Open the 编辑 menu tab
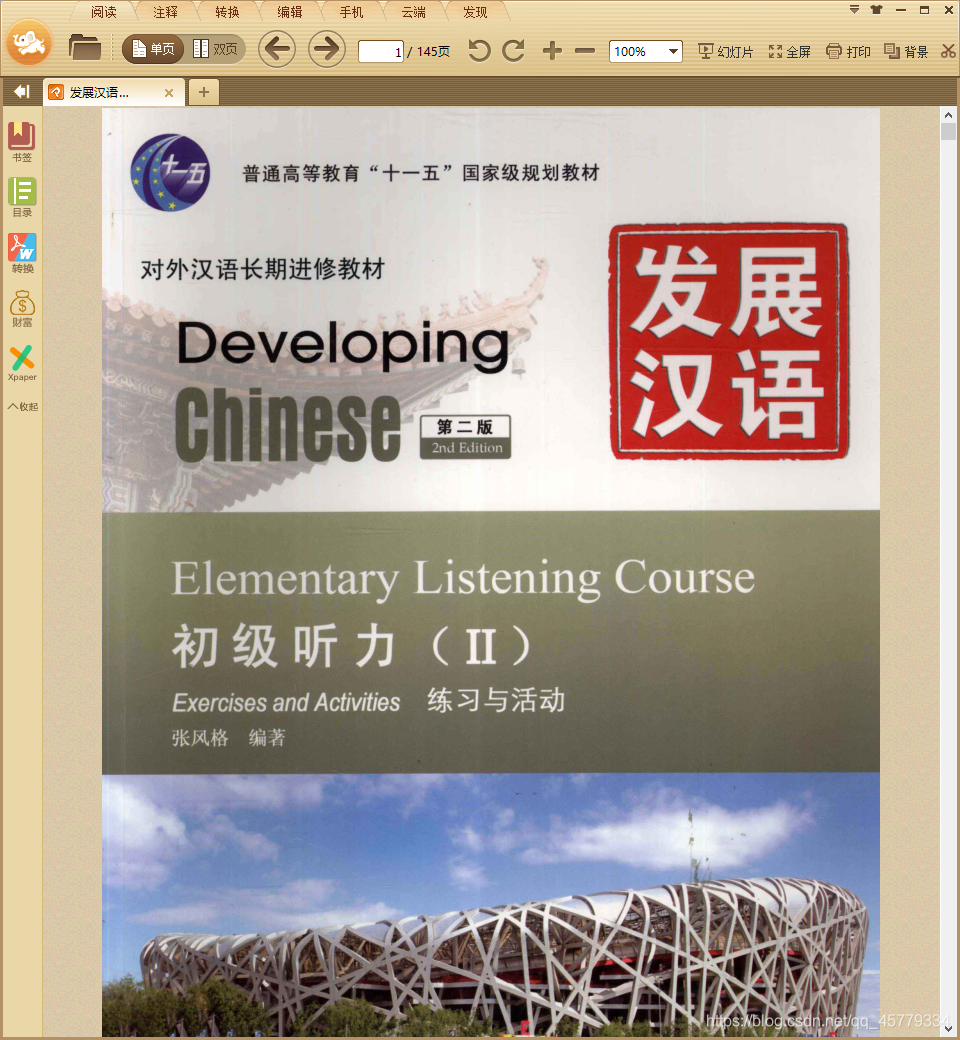Image resolution: width=960 pixels, height=1040 pixels. (289, 12)
